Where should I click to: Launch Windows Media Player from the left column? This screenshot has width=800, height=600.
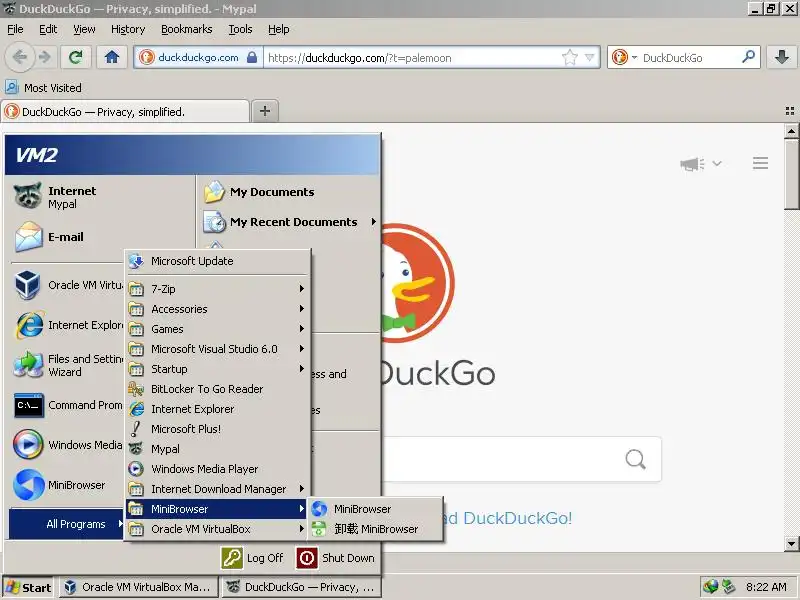(67, 445)
